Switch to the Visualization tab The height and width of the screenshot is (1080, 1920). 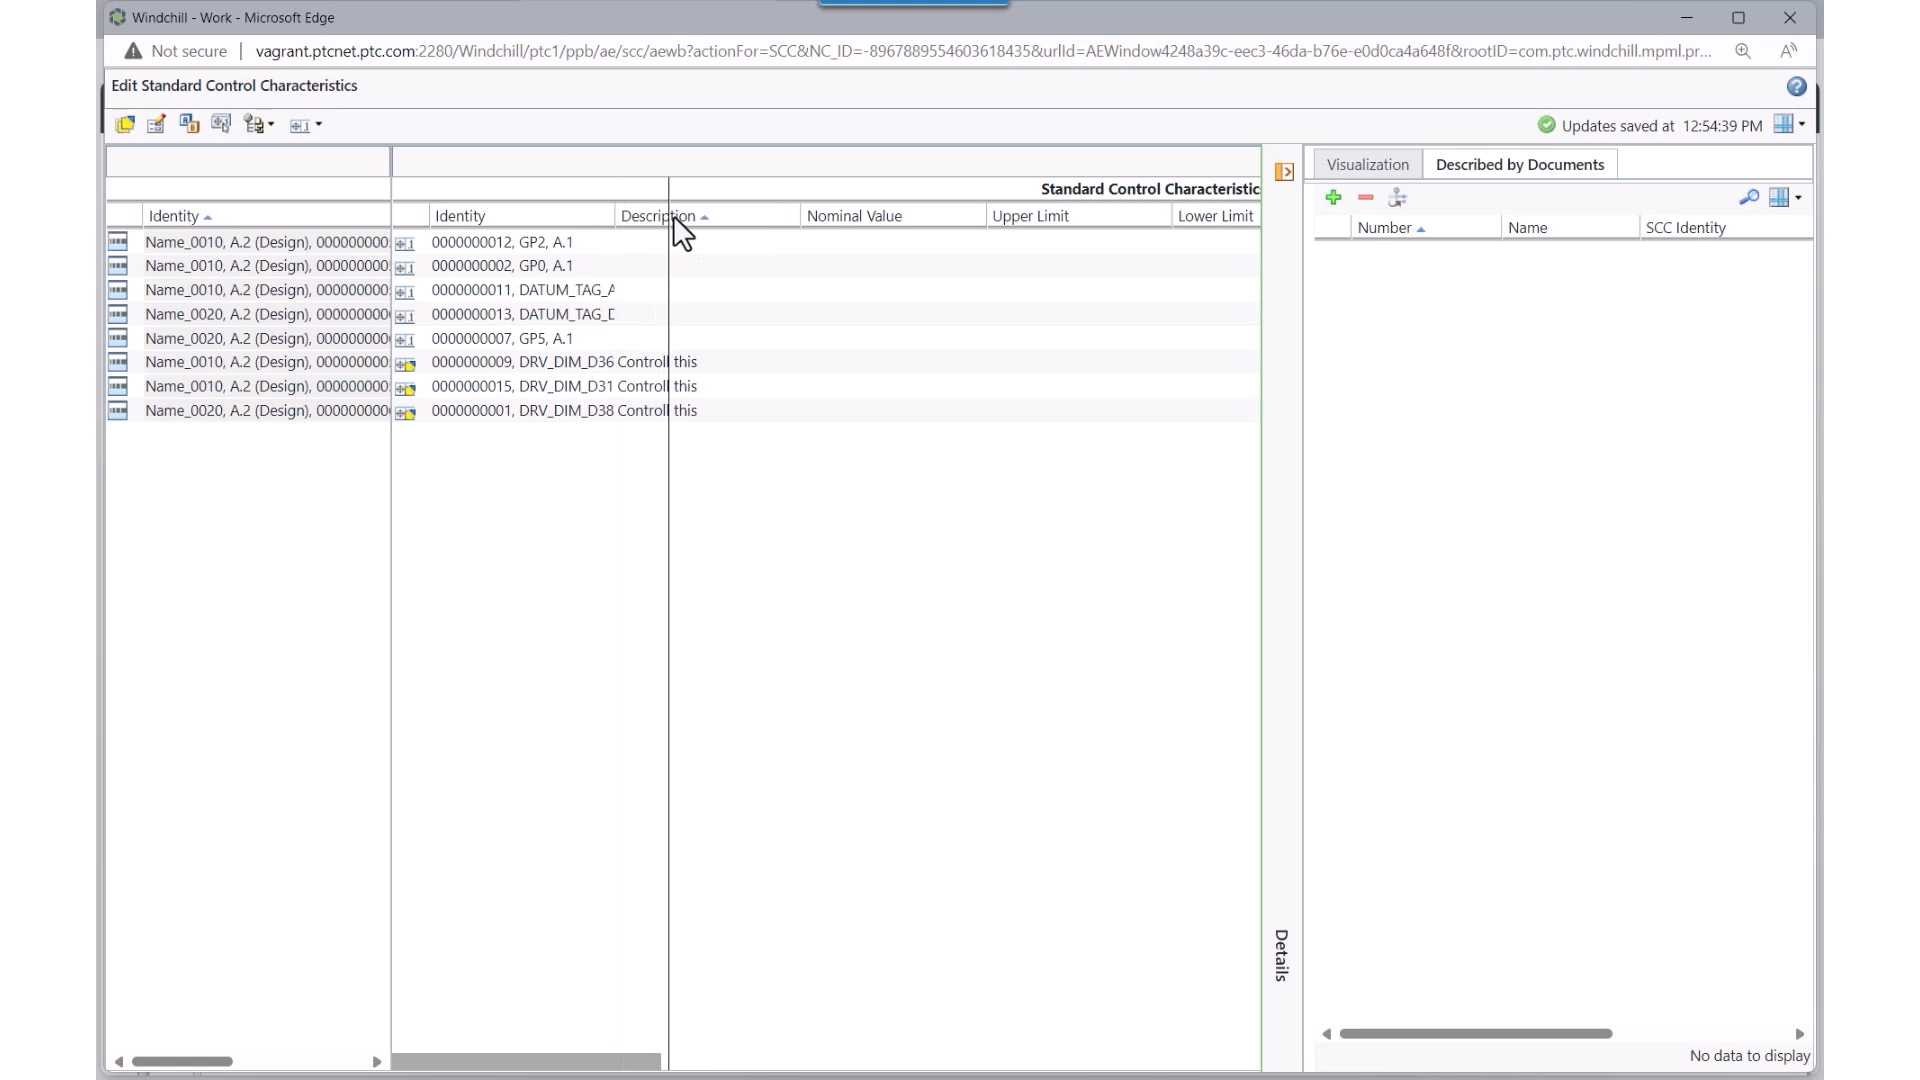click(1367, 165)
